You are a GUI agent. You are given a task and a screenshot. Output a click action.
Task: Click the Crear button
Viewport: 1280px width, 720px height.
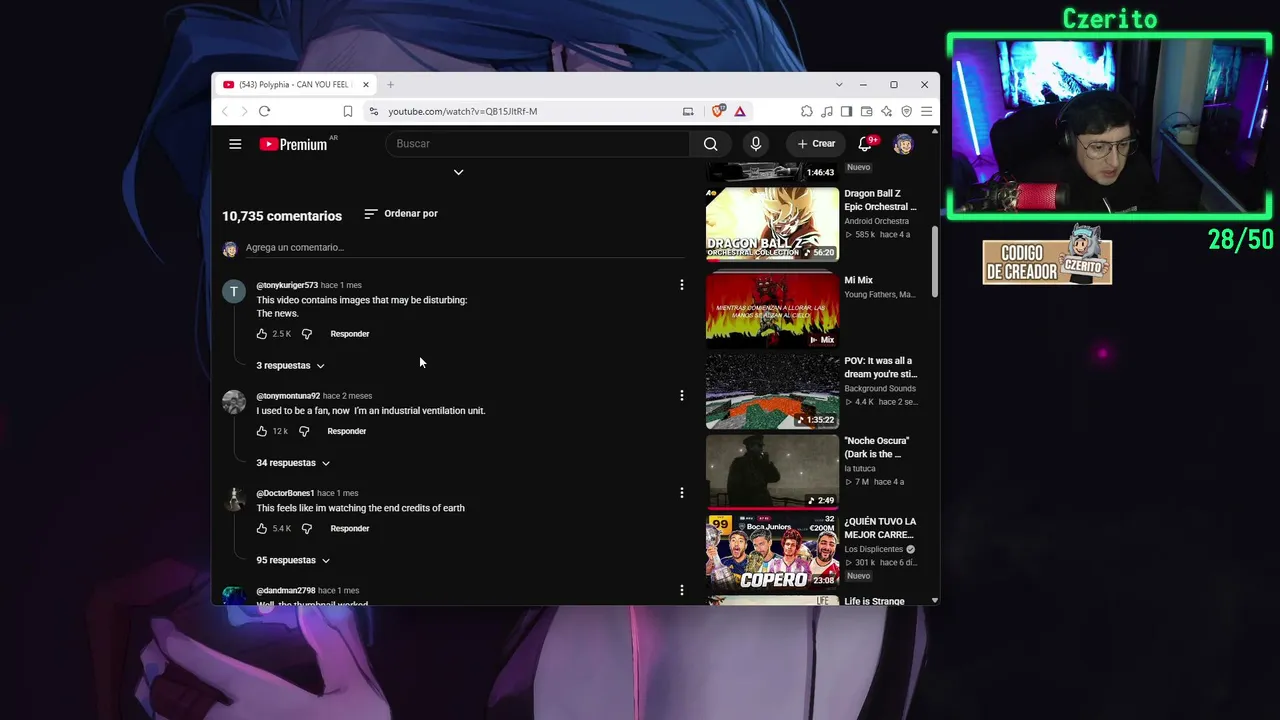816,144
